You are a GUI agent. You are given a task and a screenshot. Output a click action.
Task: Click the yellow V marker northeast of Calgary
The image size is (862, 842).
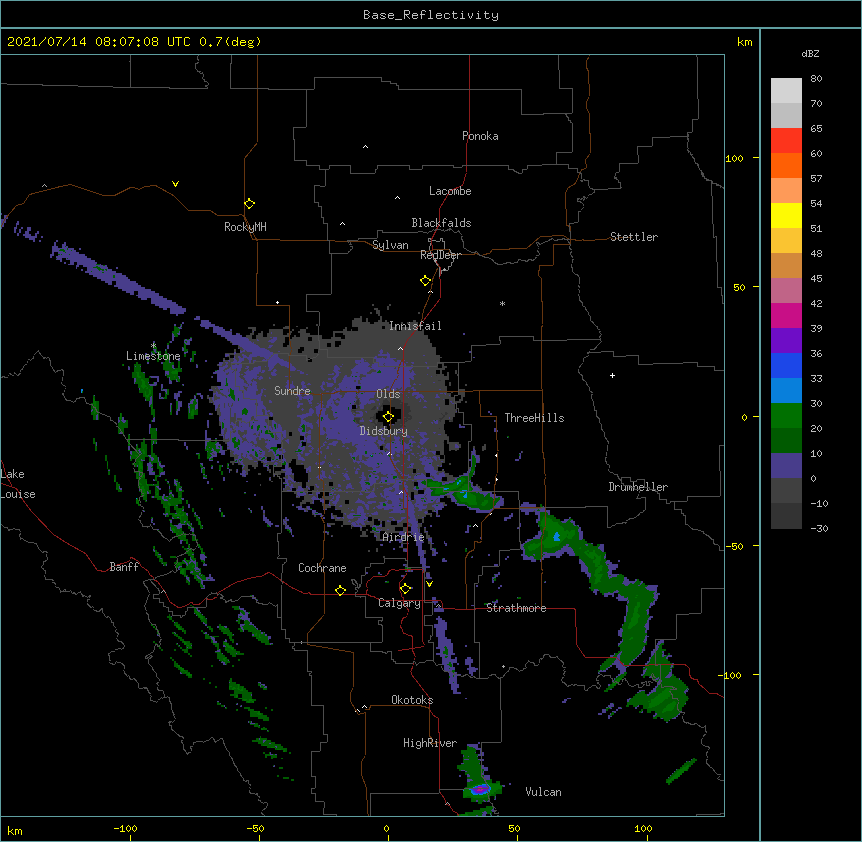click(429, 584)
